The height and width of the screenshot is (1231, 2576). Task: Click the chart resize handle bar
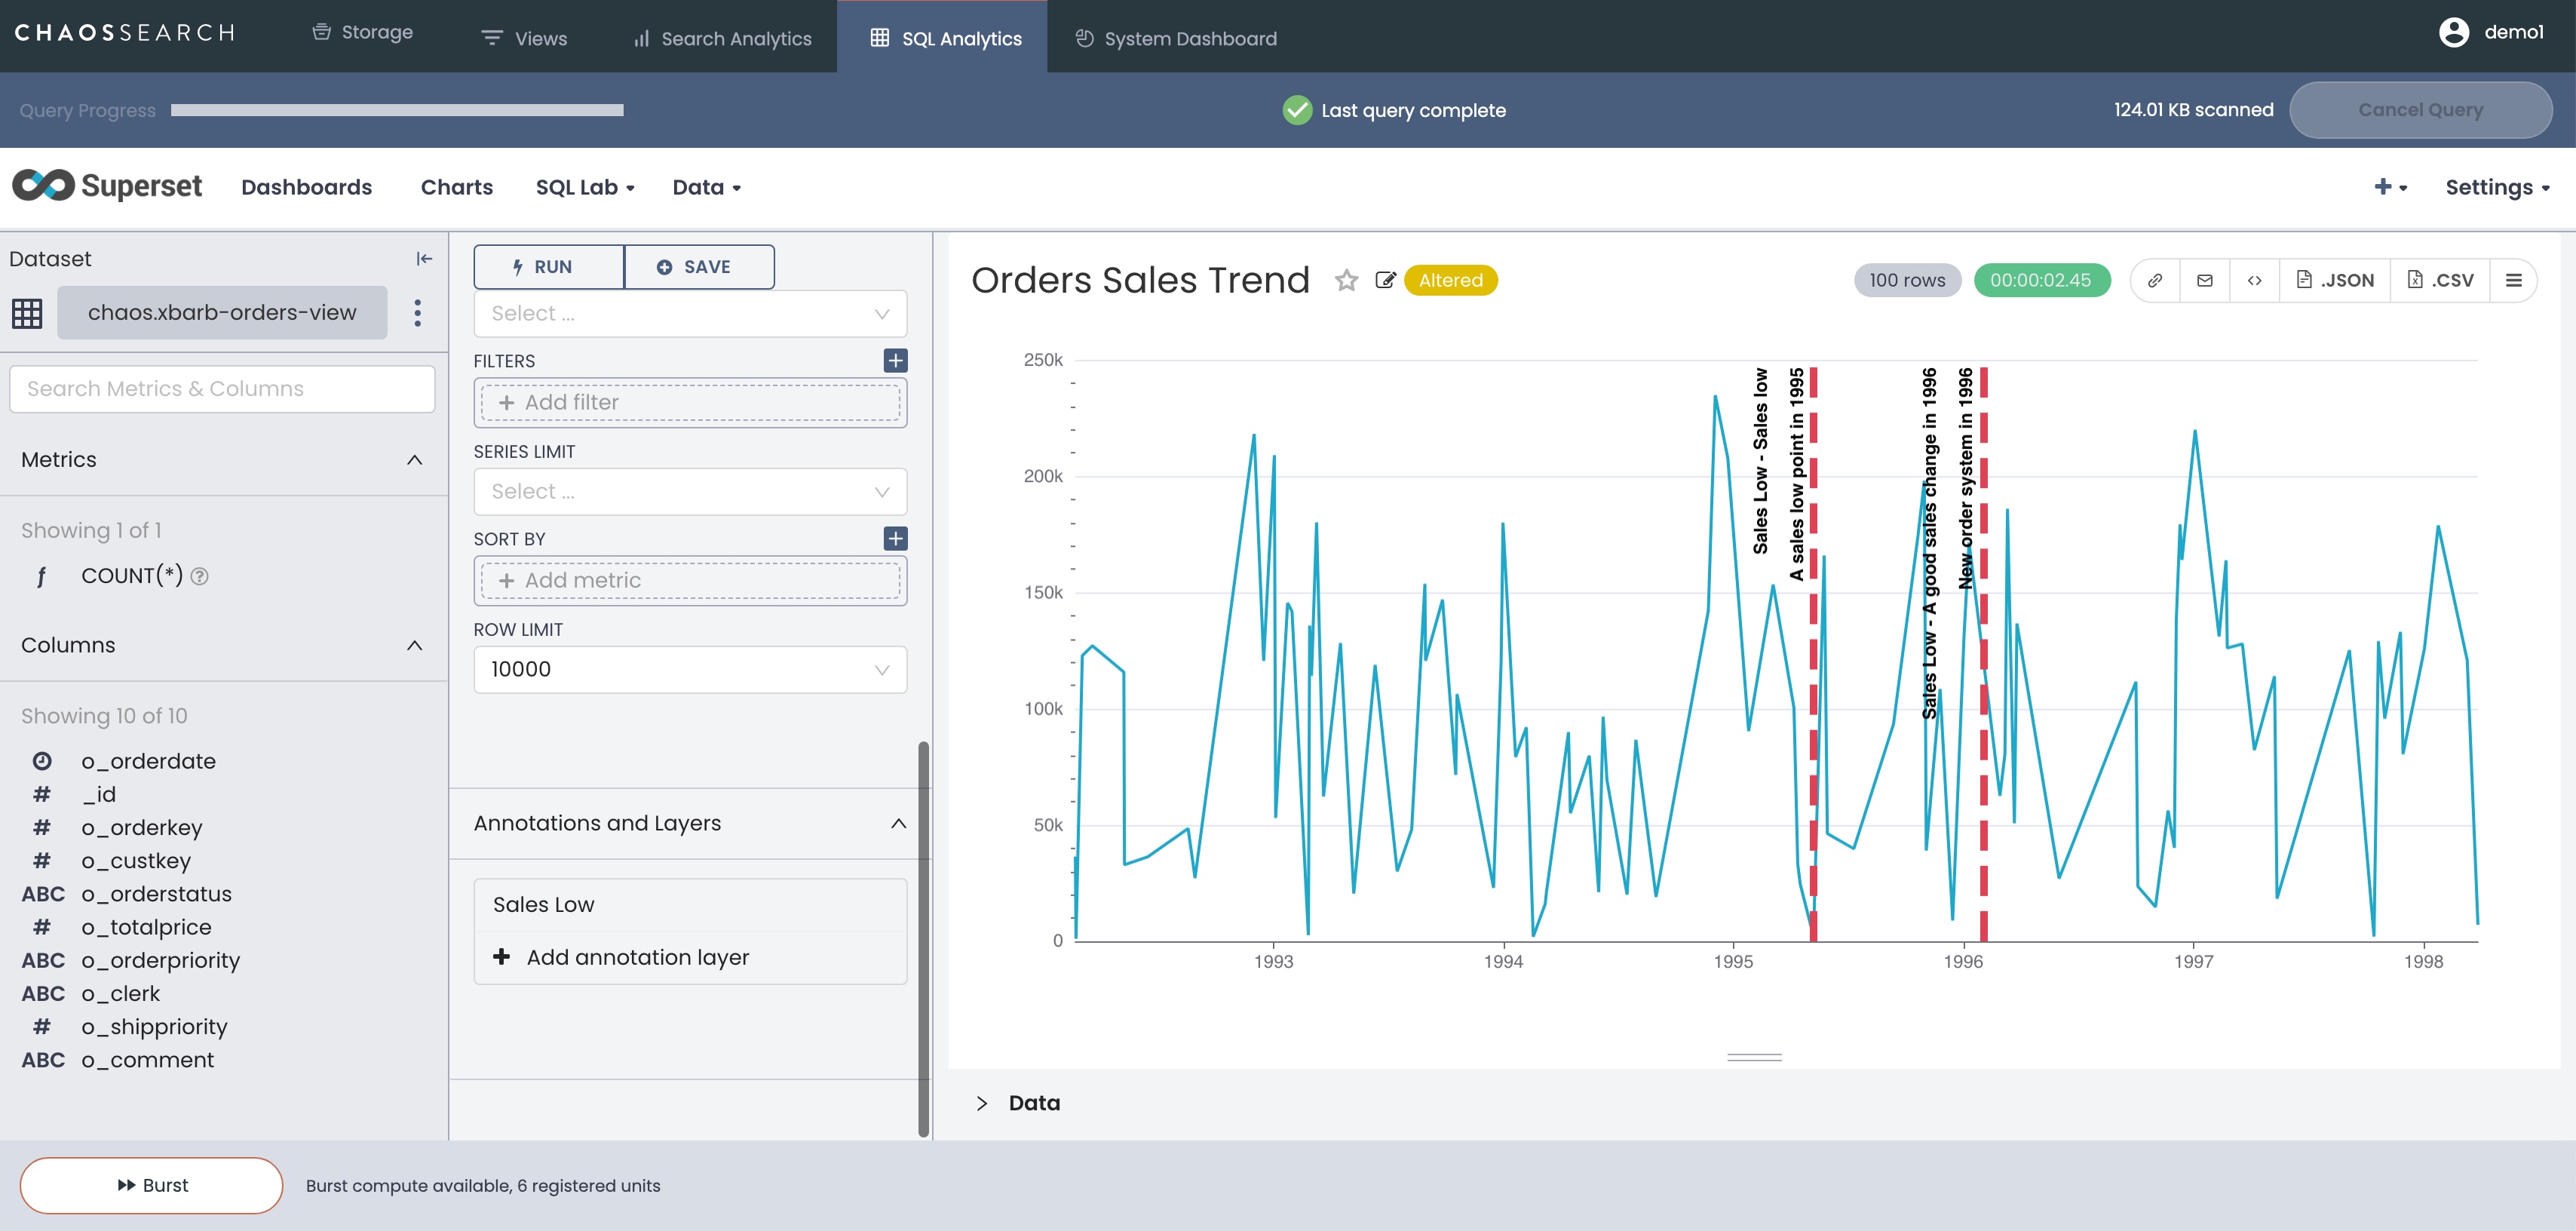1754,1057
